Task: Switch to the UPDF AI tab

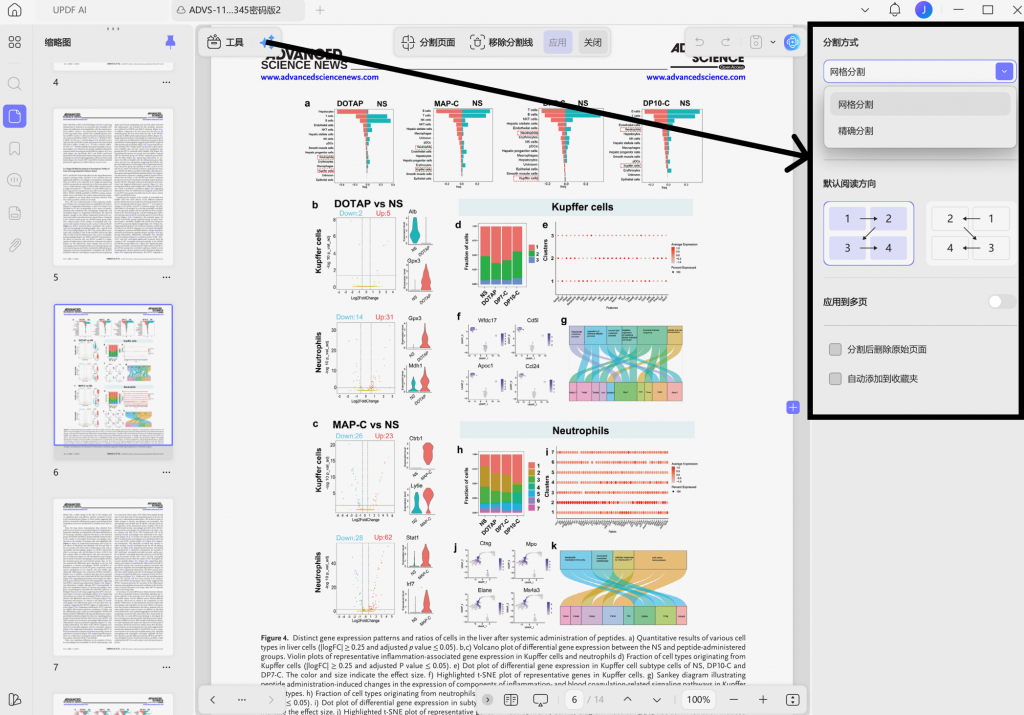Action: 70,10
